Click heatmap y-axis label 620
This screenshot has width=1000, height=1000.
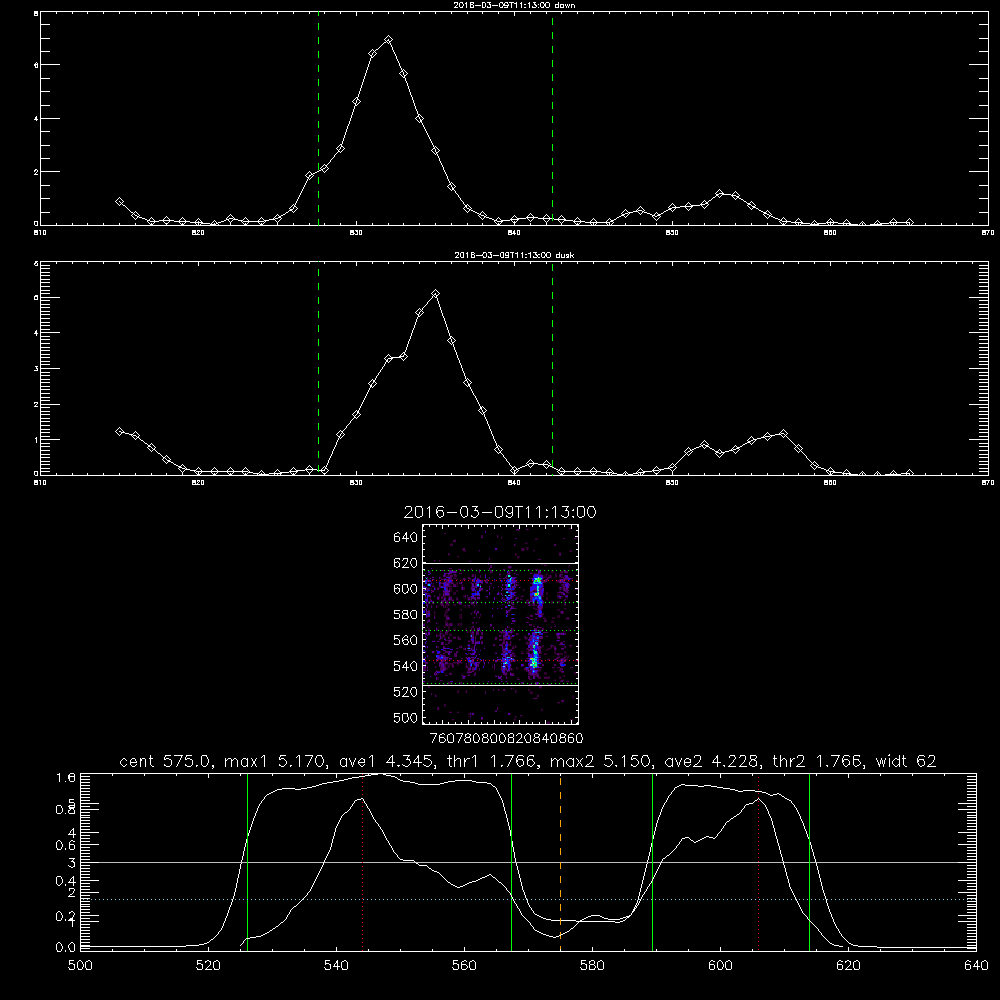click(406, 563)
